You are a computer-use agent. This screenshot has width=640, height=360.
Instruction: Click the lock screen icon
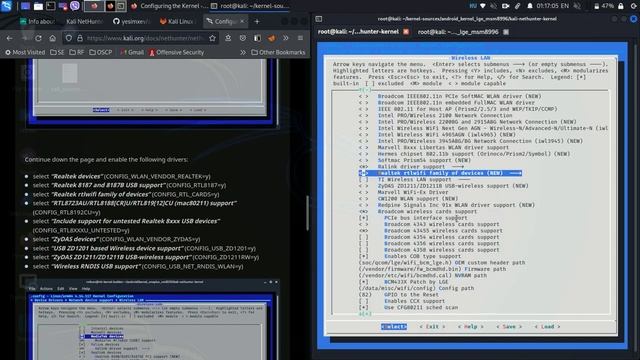pos(621,6)
